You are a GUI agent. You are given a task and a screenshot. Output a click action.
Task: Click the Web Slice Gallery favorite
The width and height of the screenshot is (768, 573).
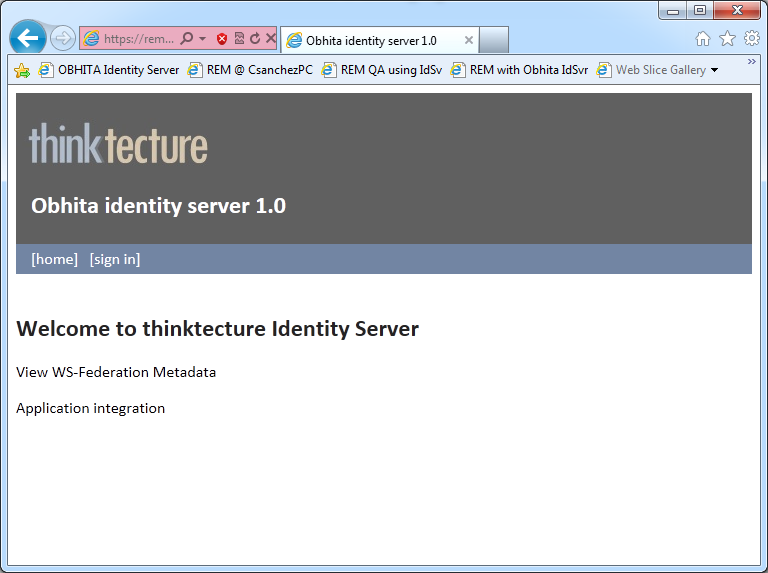[x=651, y=70]
